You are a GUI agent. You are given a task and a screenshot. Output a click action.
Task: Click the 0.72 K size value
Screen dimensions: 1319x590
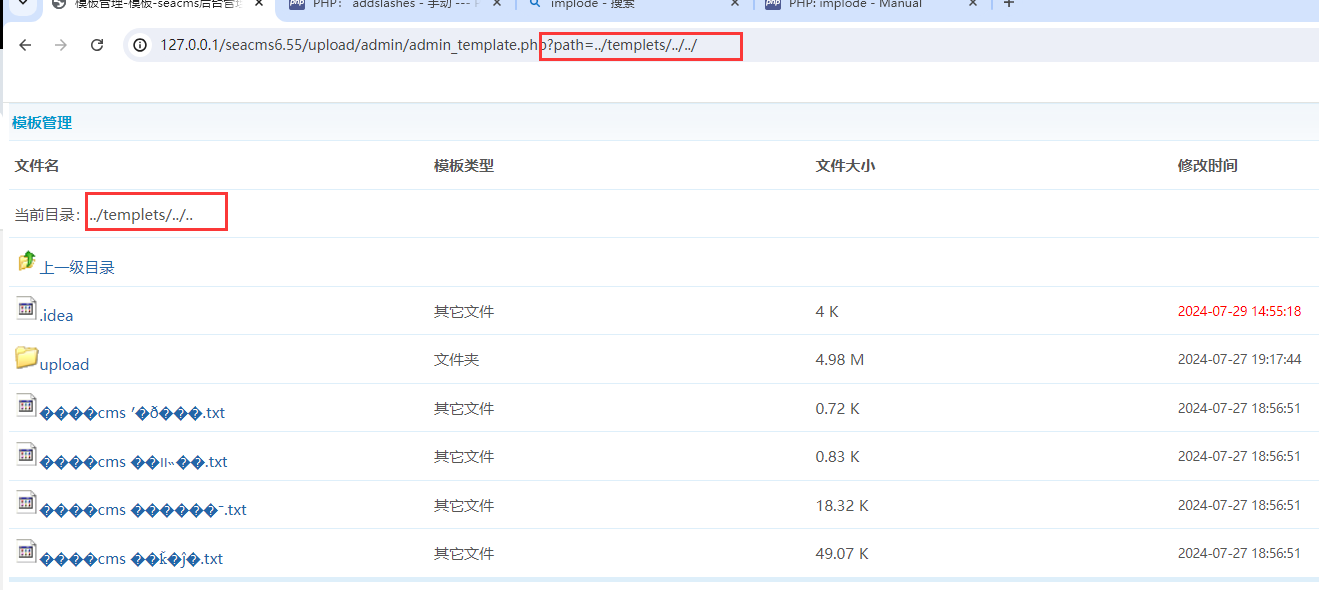[838, 409]
